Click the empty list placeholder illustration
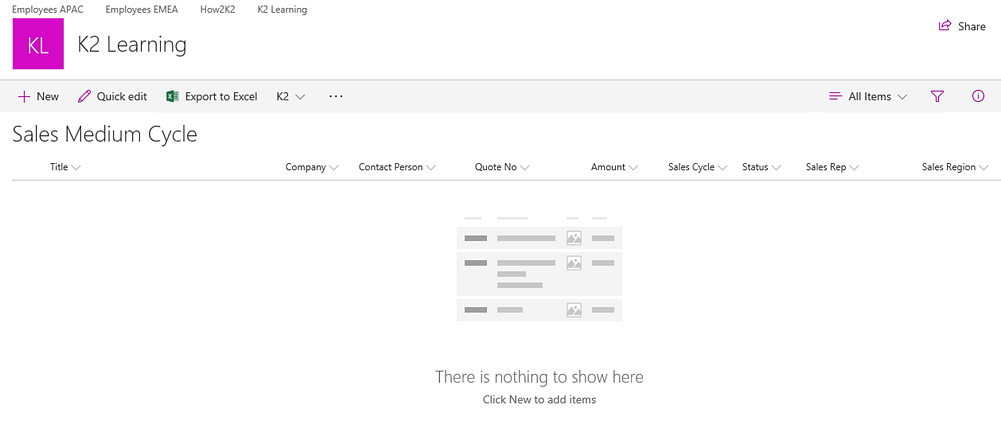The image size is (1001, 428). pyautogui.click(x=539, y=269)
